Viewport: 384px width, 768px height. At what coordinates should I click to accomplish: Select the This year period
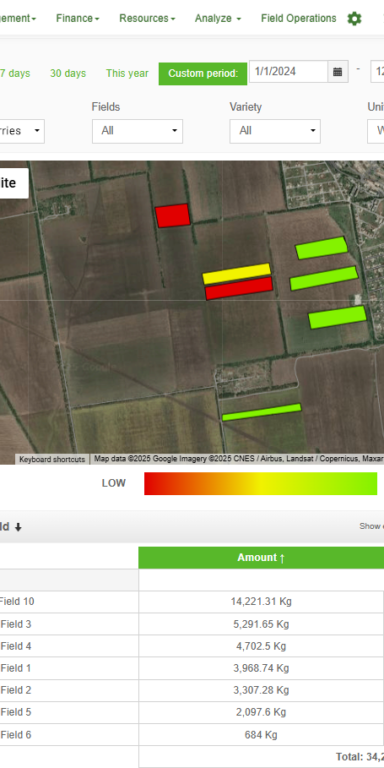[127, 73]
